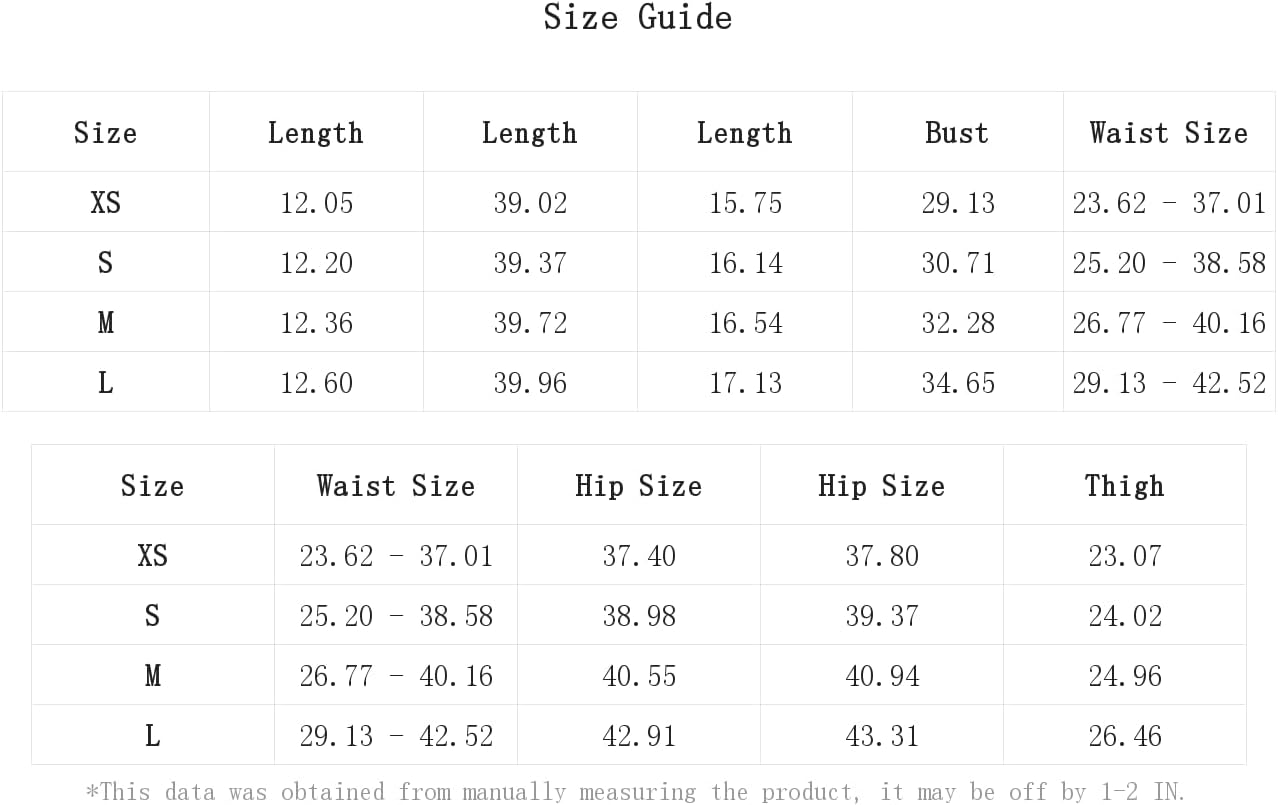This screenshot has height=805, width=1278.
Task: Click thigh value 26.46 for L
Action: click(1125, 736)
